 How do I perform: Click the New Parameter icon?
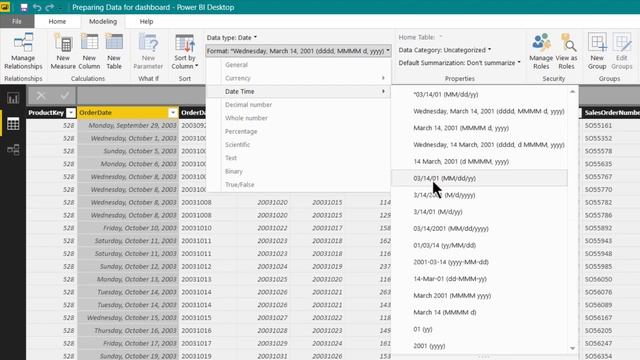(x=148, y=43)
